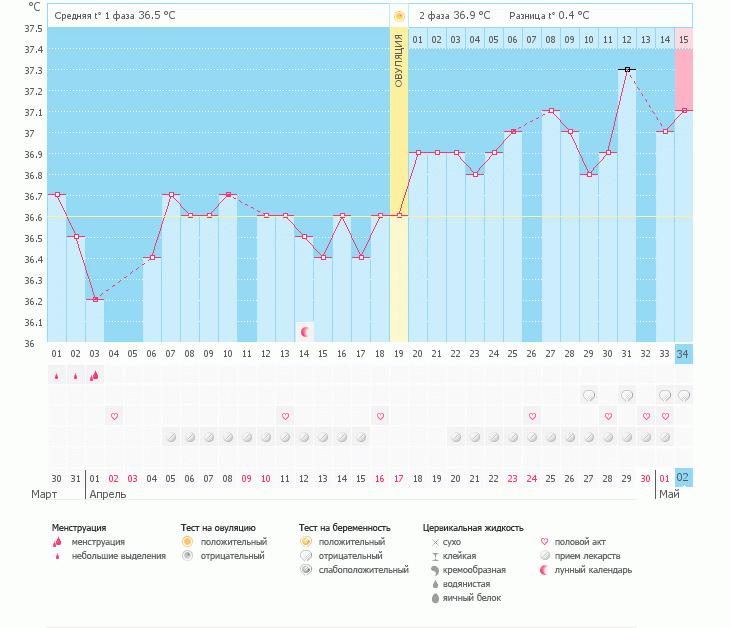Click the pink phase-two day 15 header cell
Image resolution: width=731 pixels, height=628 pixels.
click(x=684, y=39)
